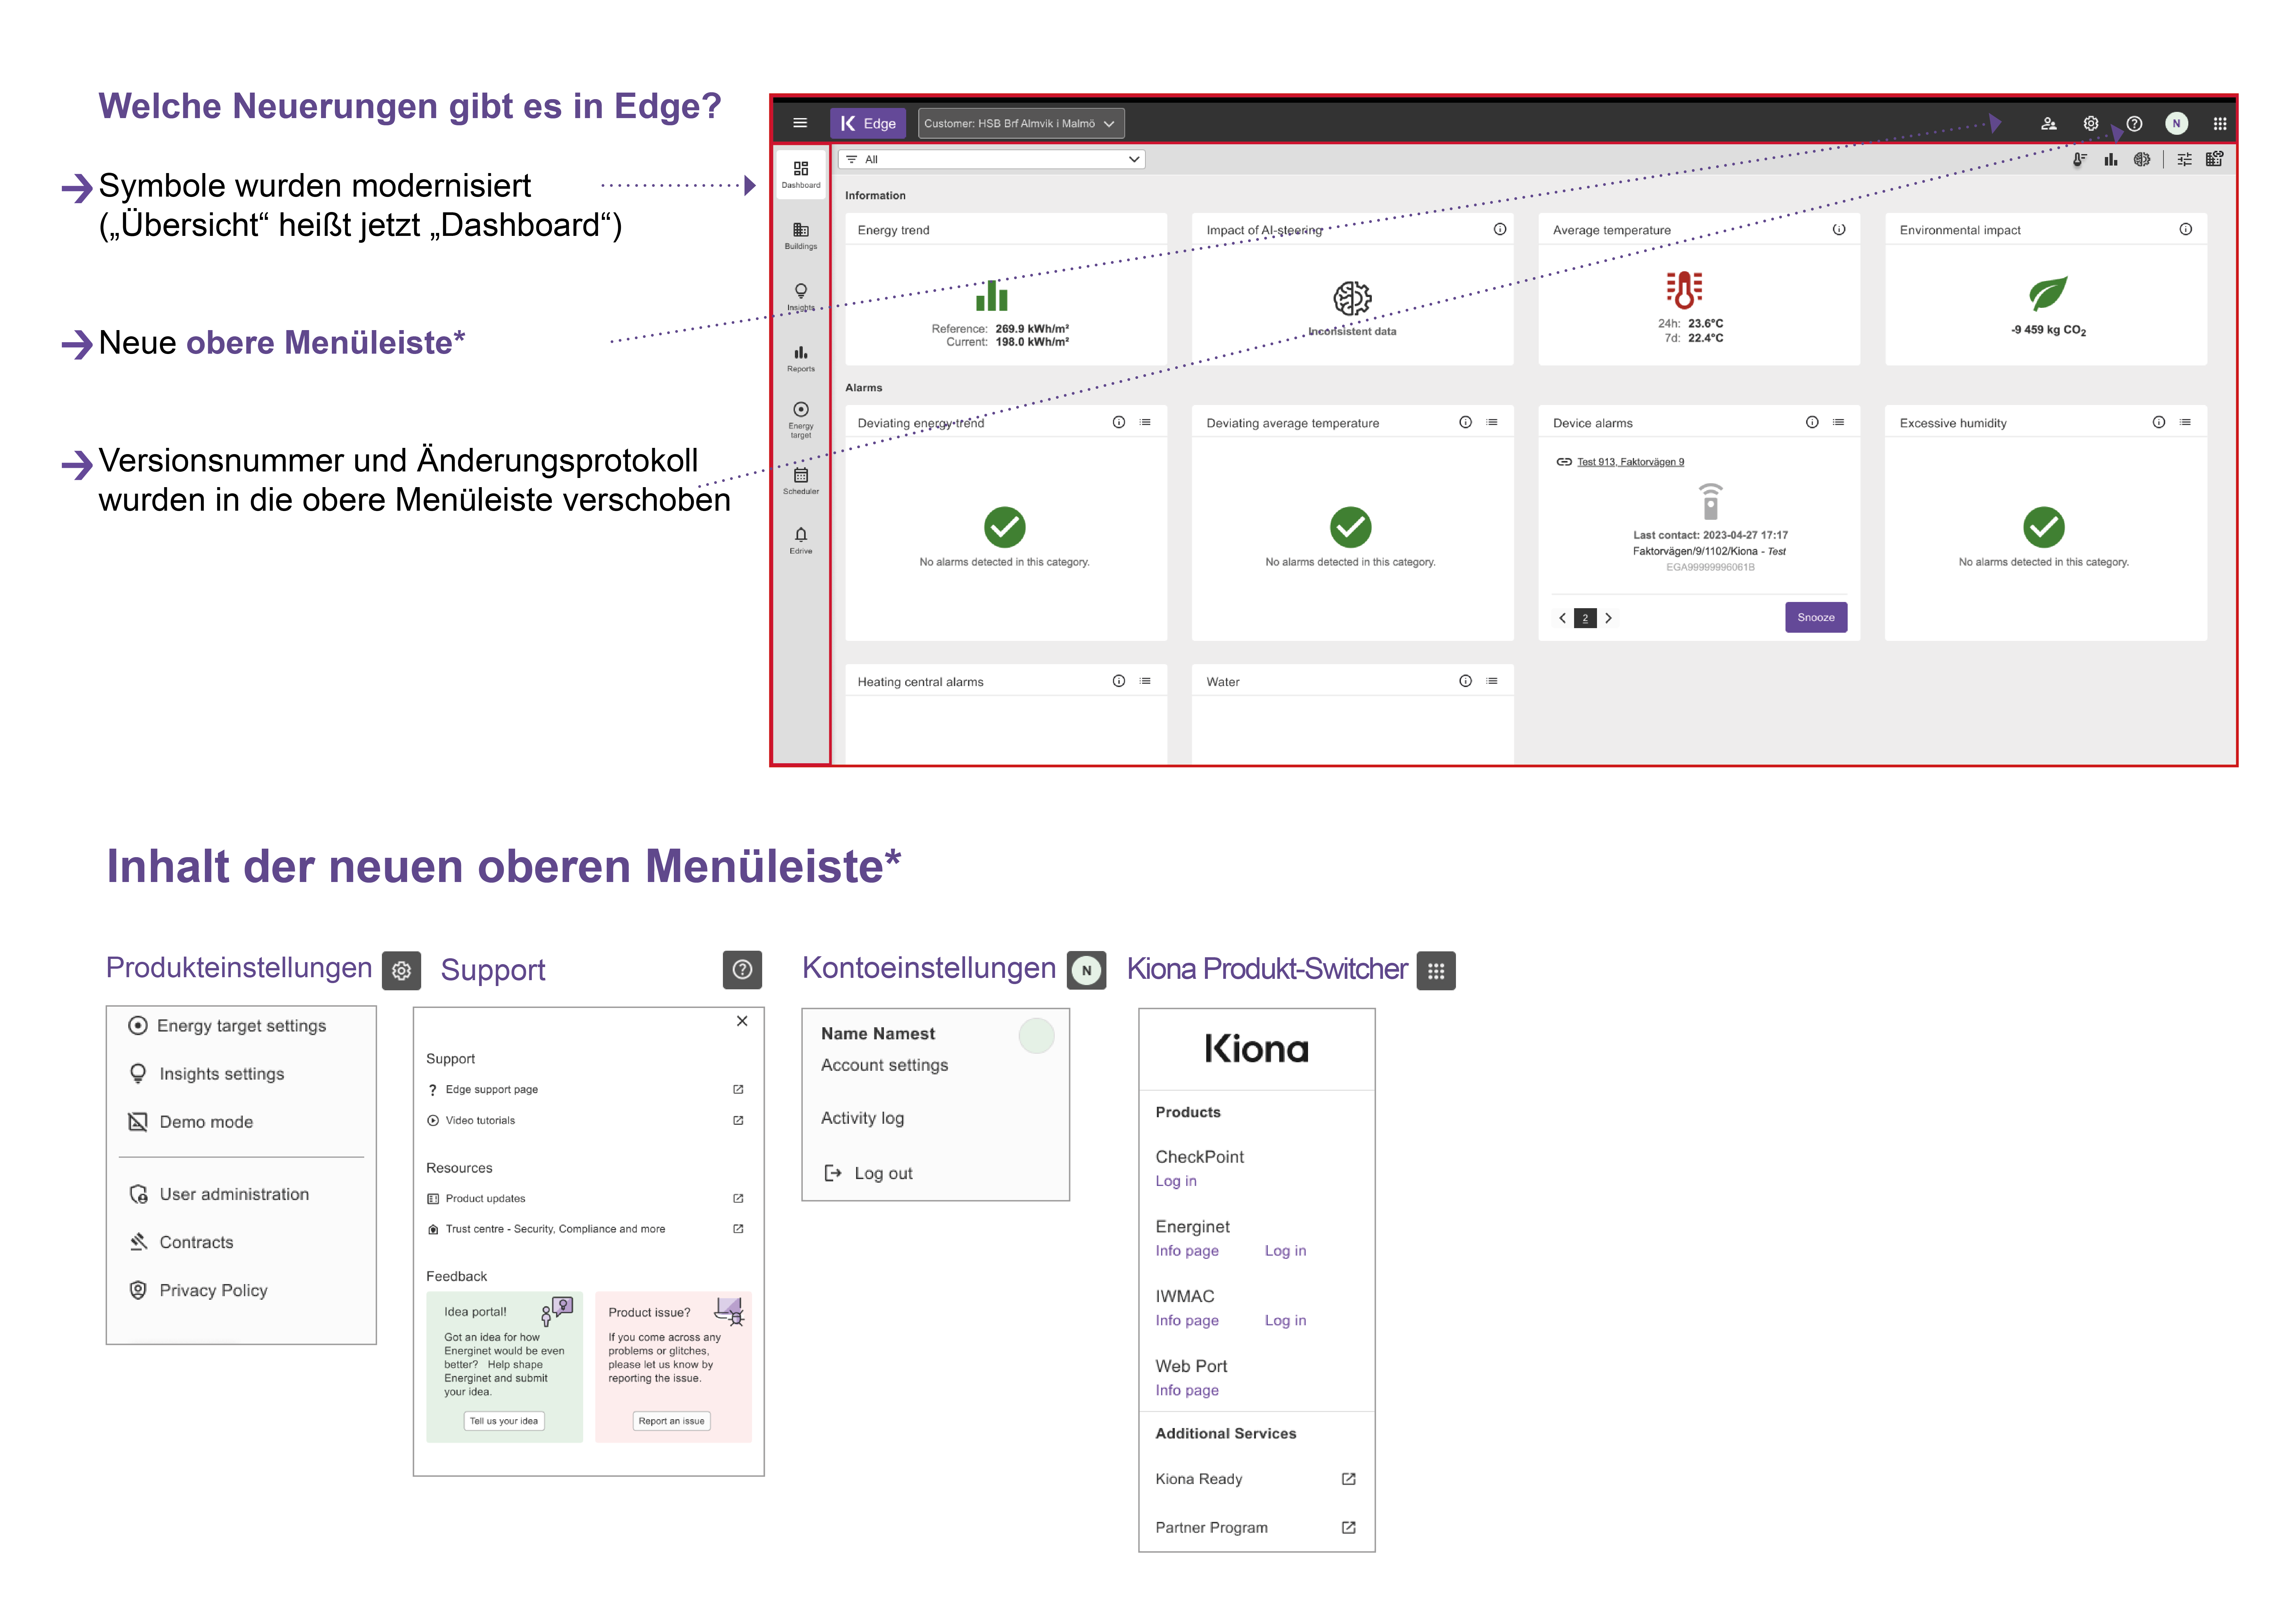Show info for Water alarm card

click(1466, 681)
